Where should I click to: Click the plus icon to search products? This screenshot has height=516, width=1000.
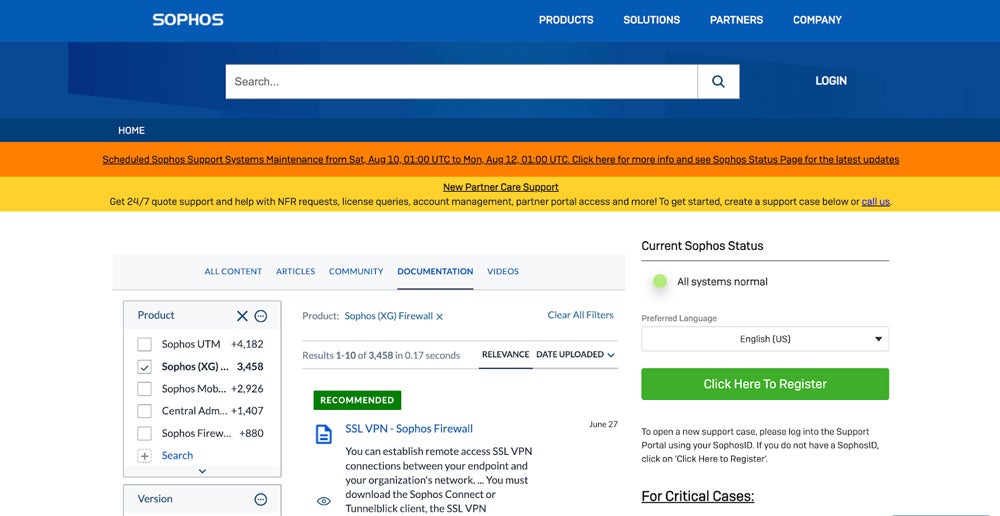click(144, 456)
